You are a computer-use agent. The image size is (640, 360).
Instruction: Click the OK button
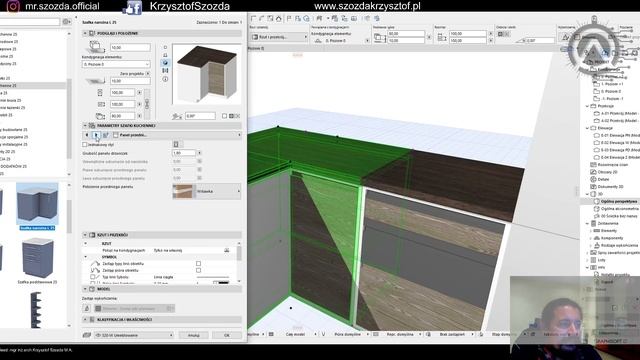tap(227, 335)
